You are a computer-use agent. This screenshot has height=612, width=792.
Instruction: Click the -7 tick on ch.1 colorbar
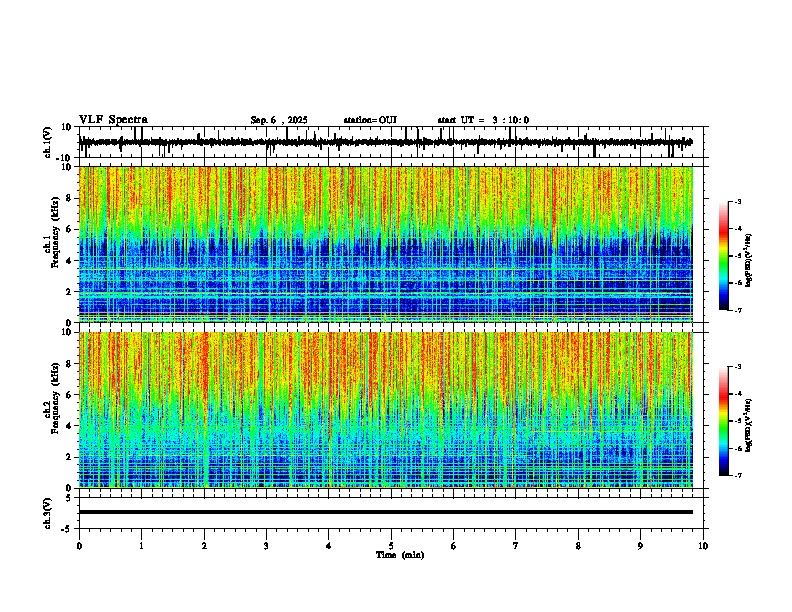737,310
